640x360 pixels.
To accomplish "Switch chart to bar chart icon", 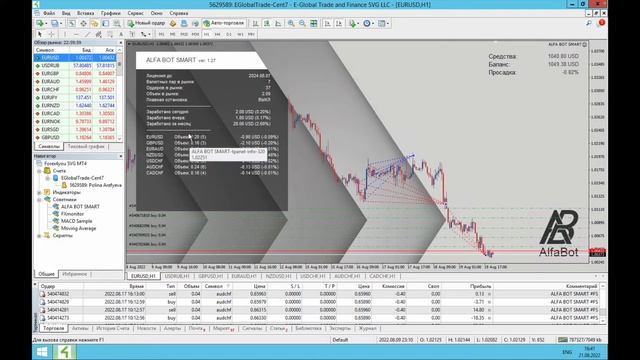I will (256, 23).
